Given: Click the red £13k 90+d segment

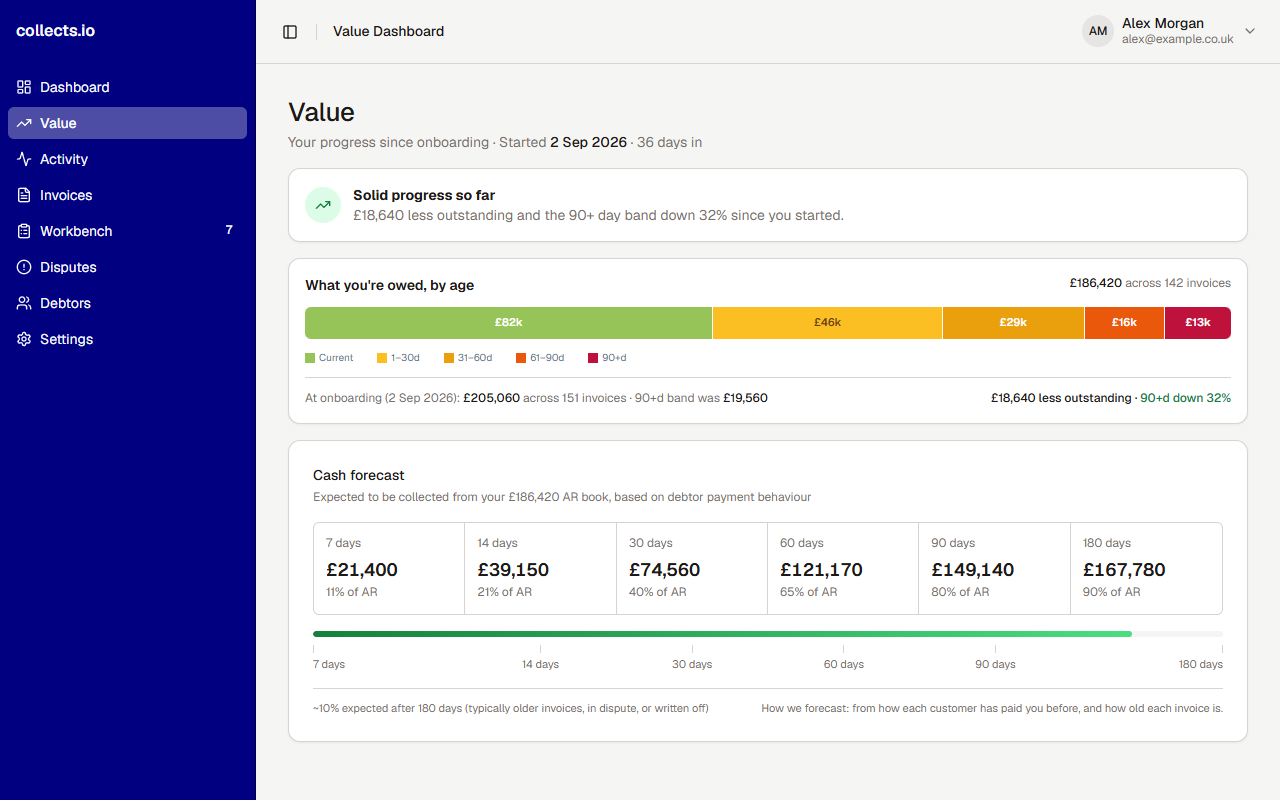Looking at the screenshot, I should click(x=1198, y=323).
